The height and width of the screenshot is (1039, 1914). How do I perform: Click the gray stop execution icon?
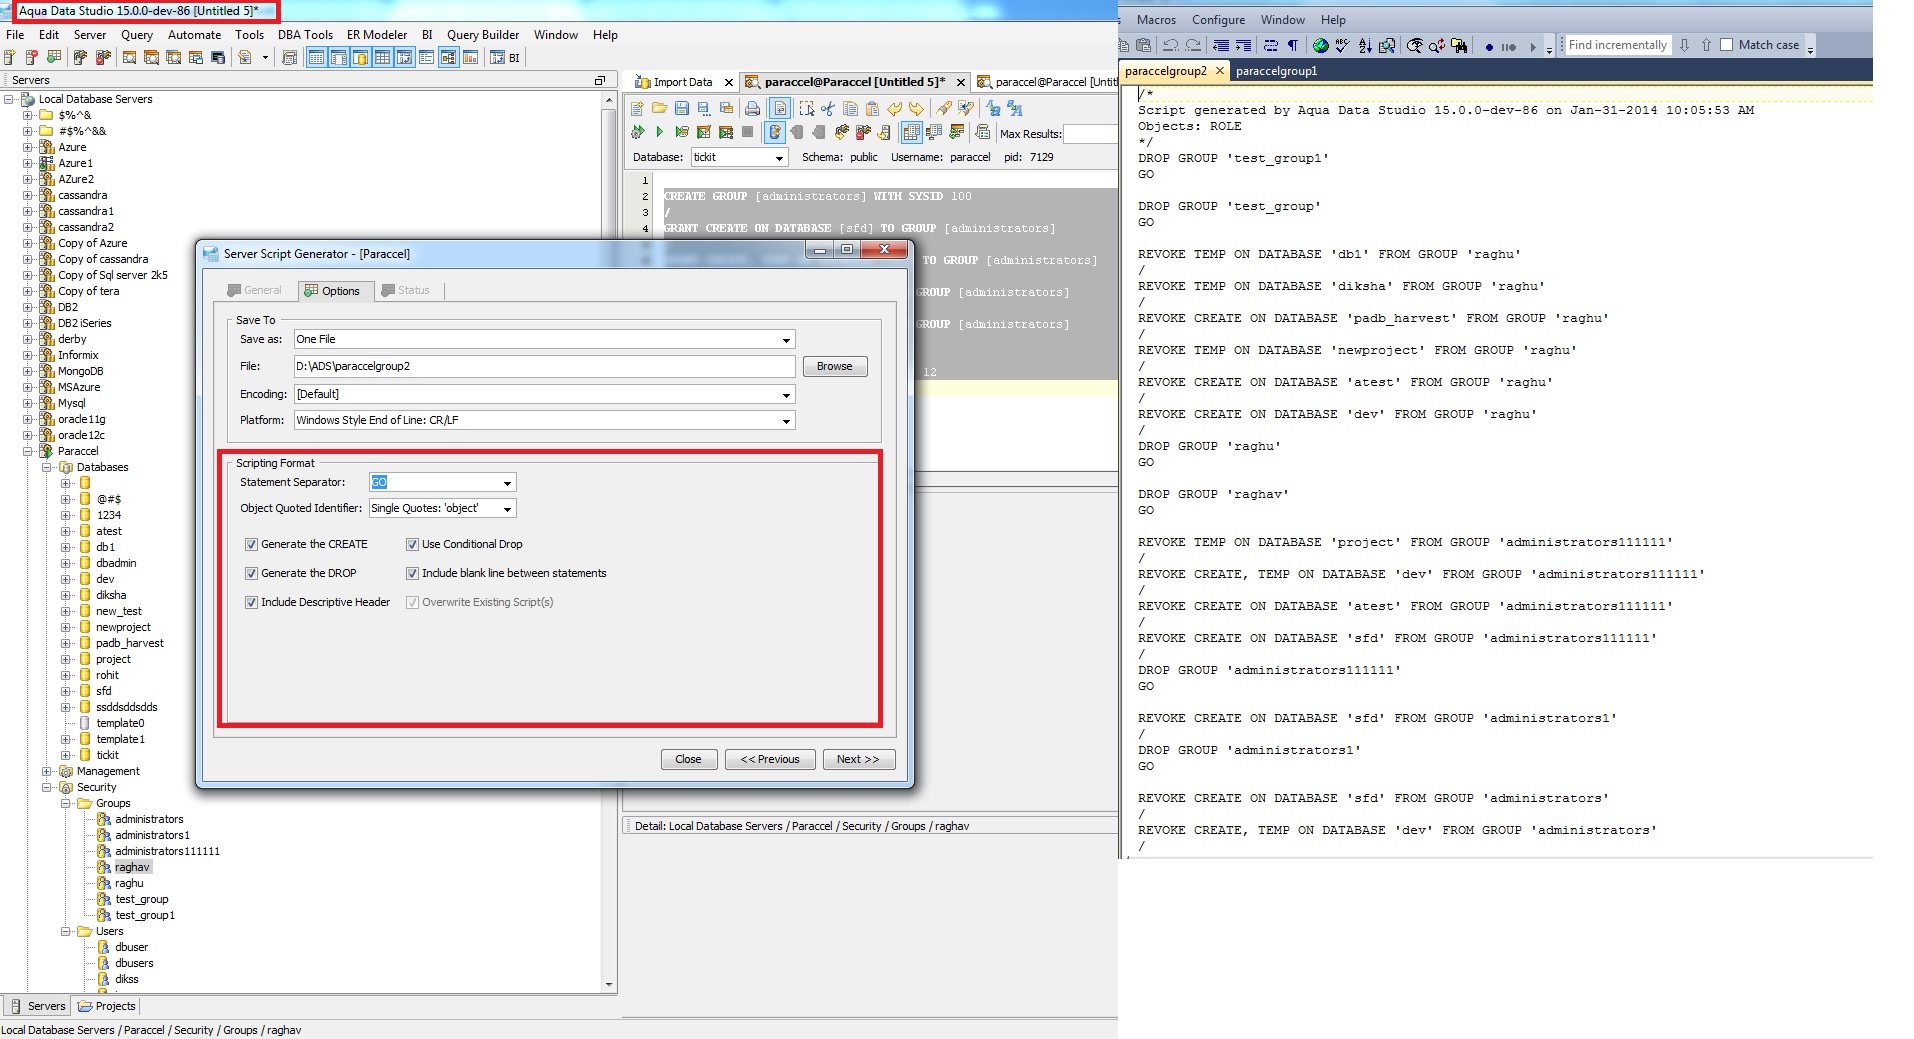[x=747, y=132]
